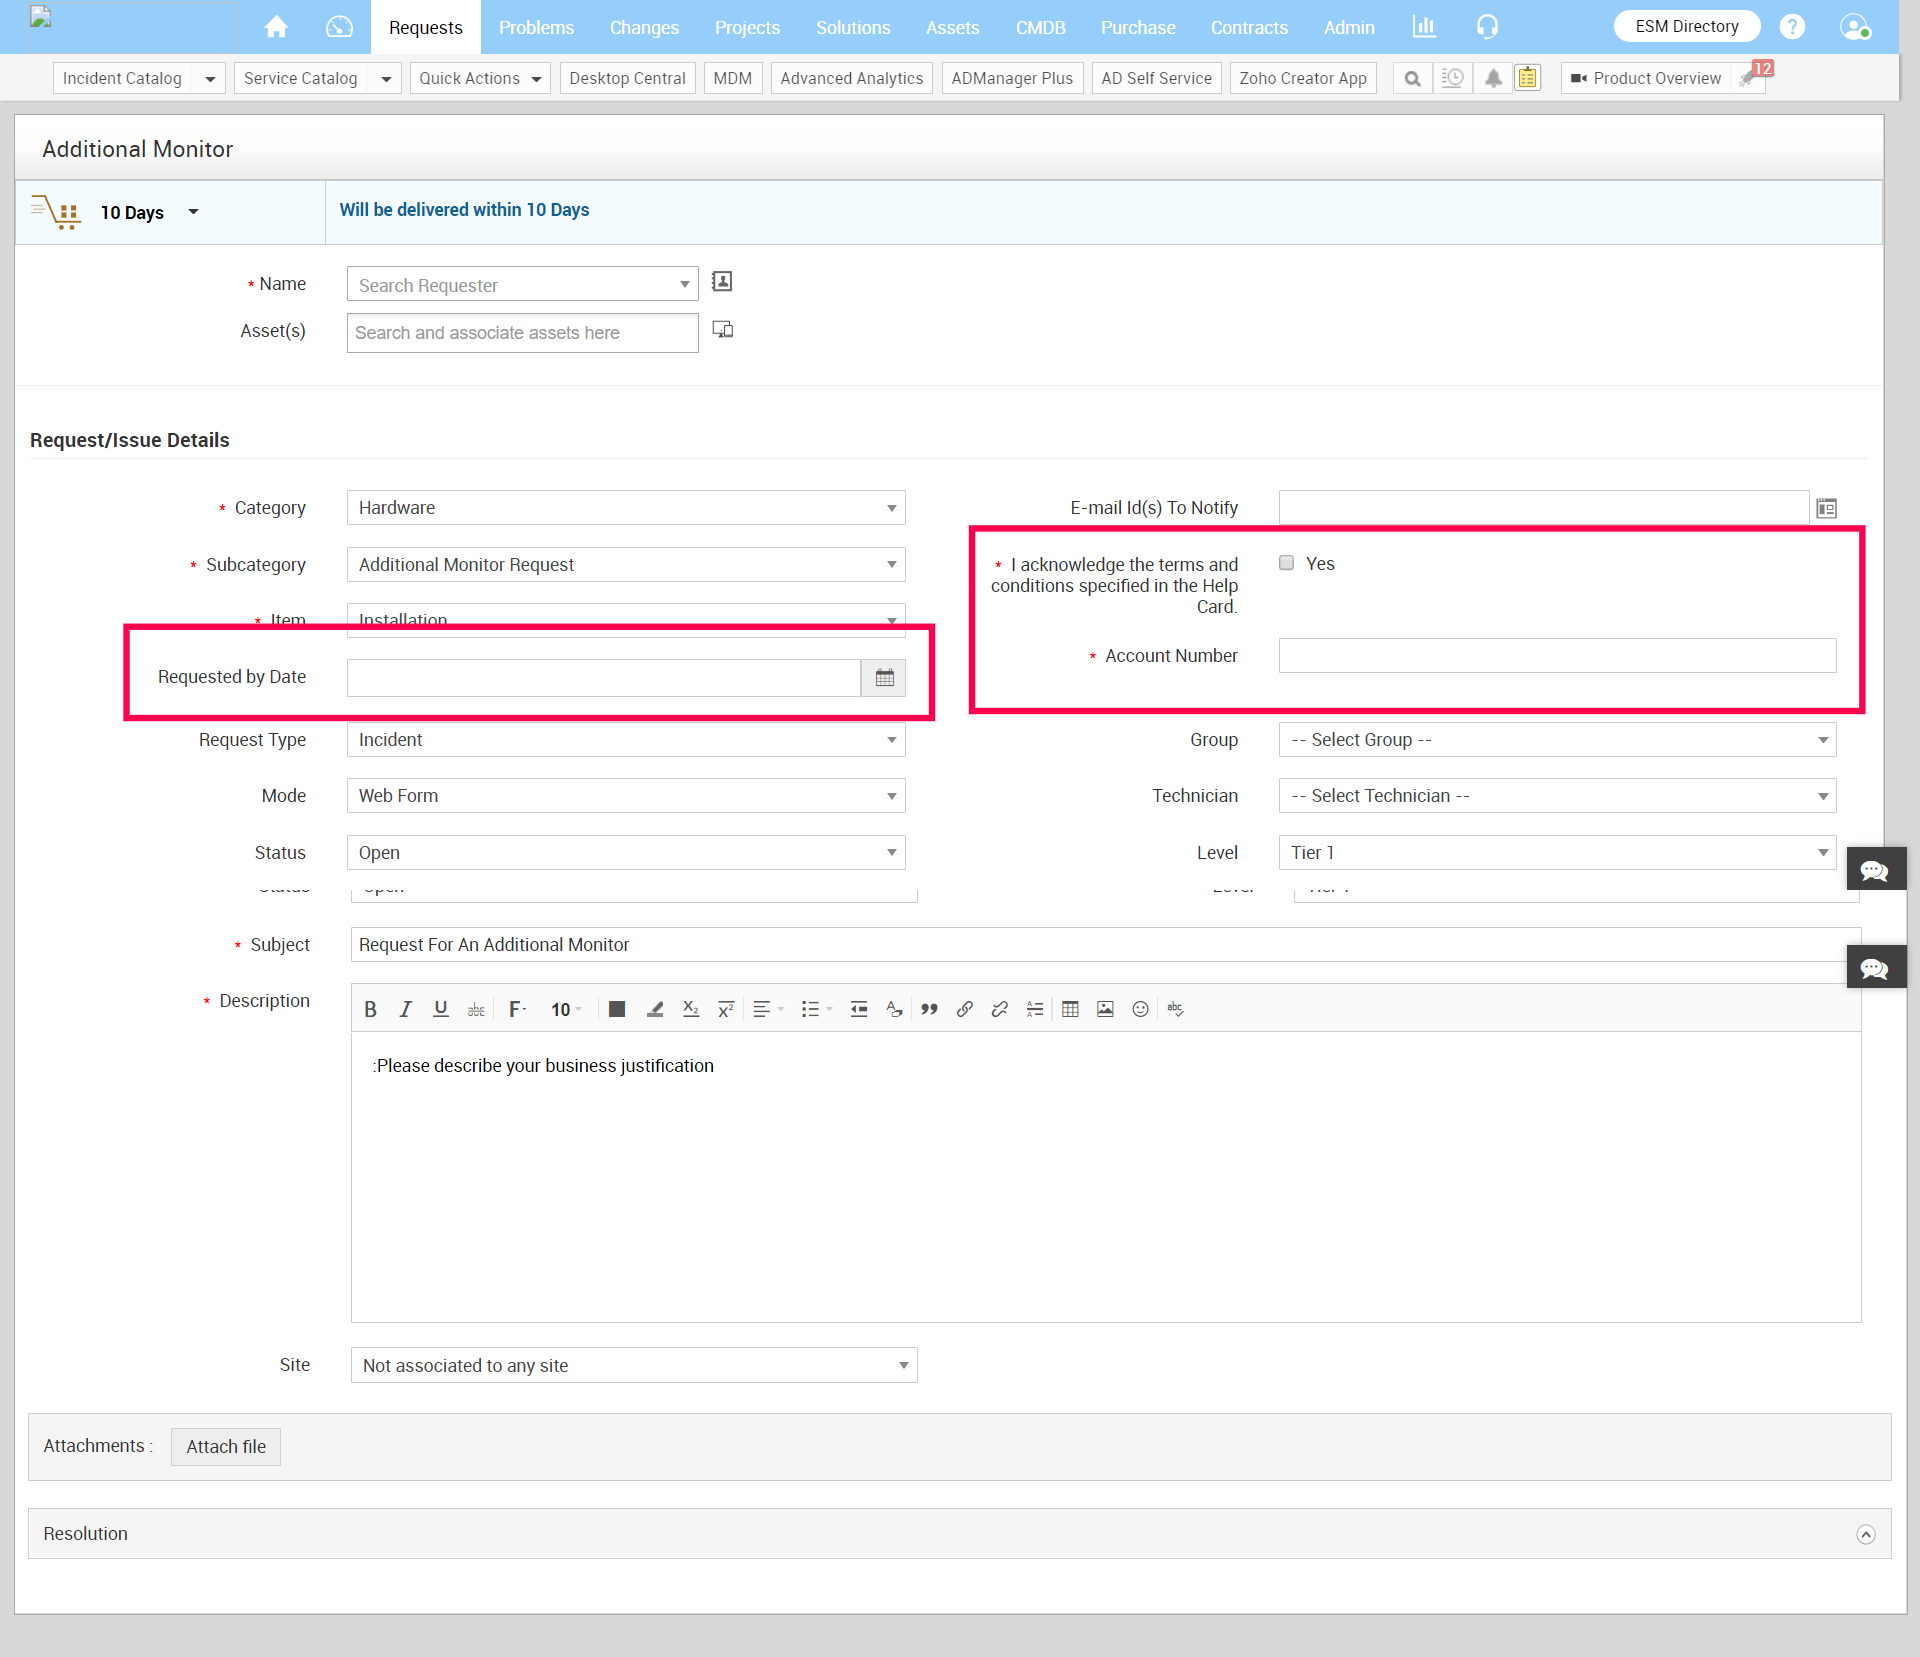Insert an emoji smiley in description
The width and height of the screenshot is (1920, 1657).
[x=1140, y=1009]
